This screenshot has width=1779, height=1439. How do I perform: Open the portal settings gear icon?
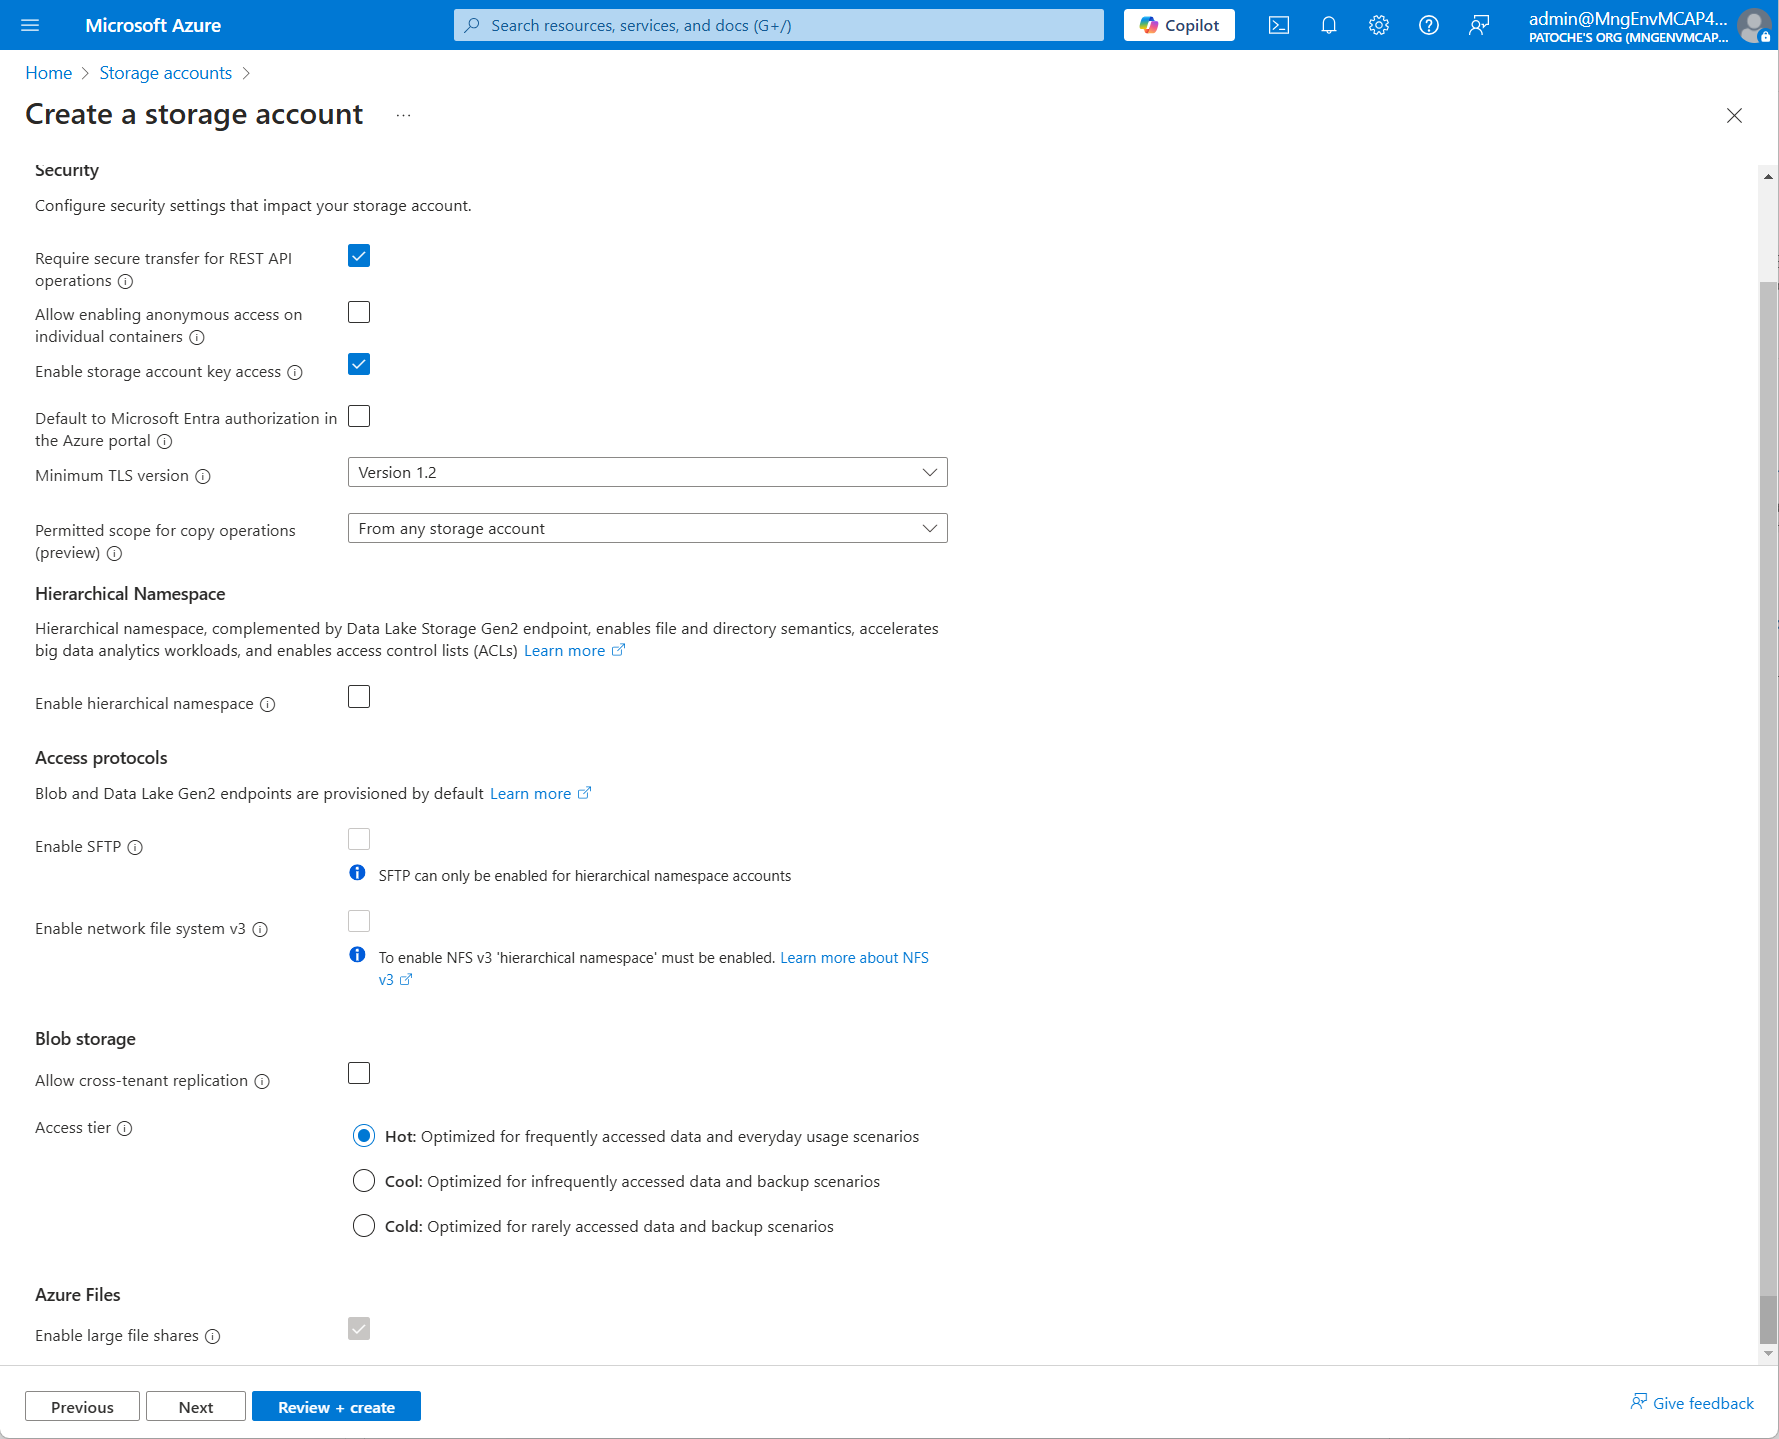coord(1378,26)
